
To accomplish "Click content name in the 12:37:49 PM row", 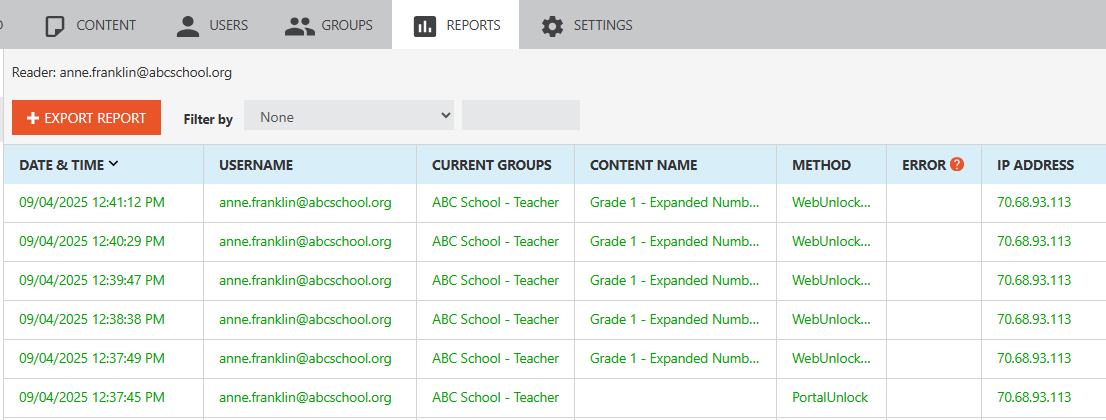I will (x=674, y=358).
